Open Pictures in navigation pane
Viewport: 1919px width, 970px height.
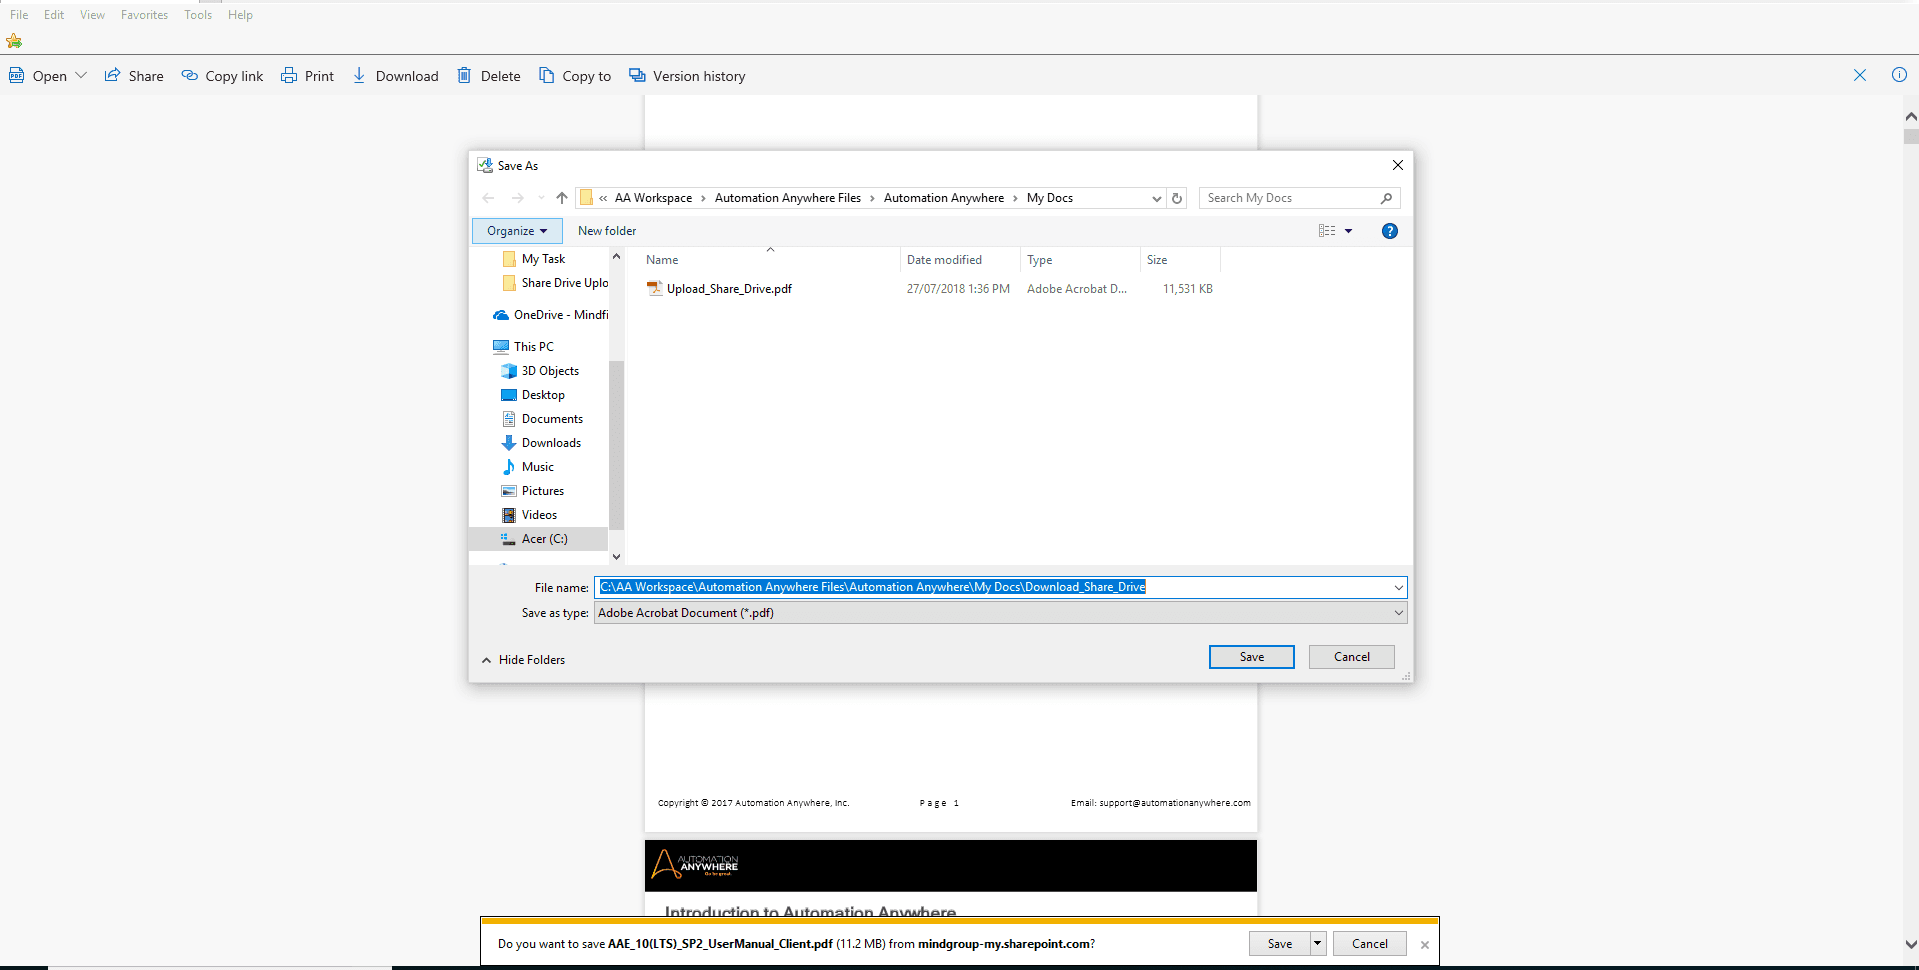[x=533, y=491]
